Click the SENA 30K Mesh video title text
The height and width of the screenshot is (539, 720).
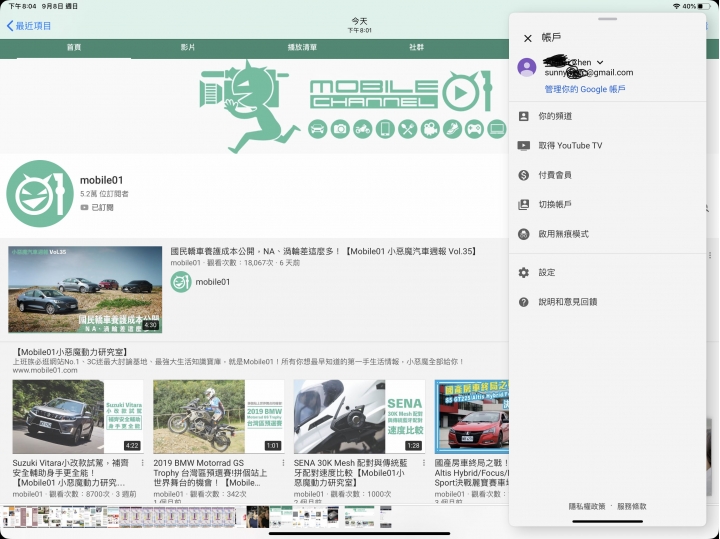[350, 473]
